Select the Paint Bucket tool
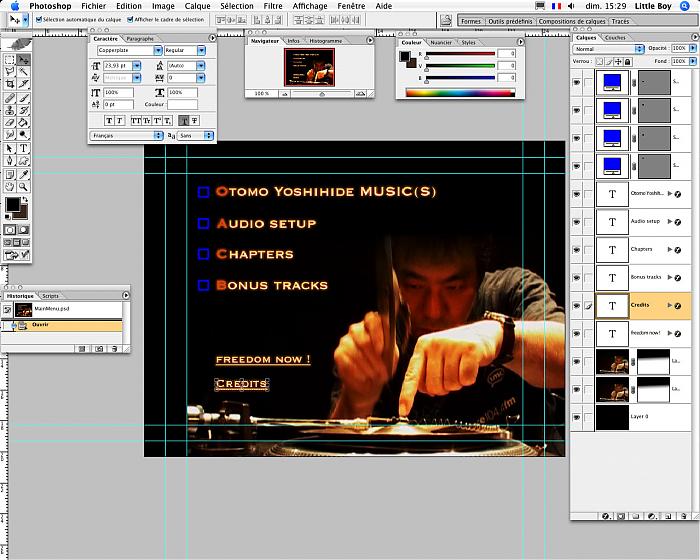Viewport: 700px width, 560px height. pos(24,122)
